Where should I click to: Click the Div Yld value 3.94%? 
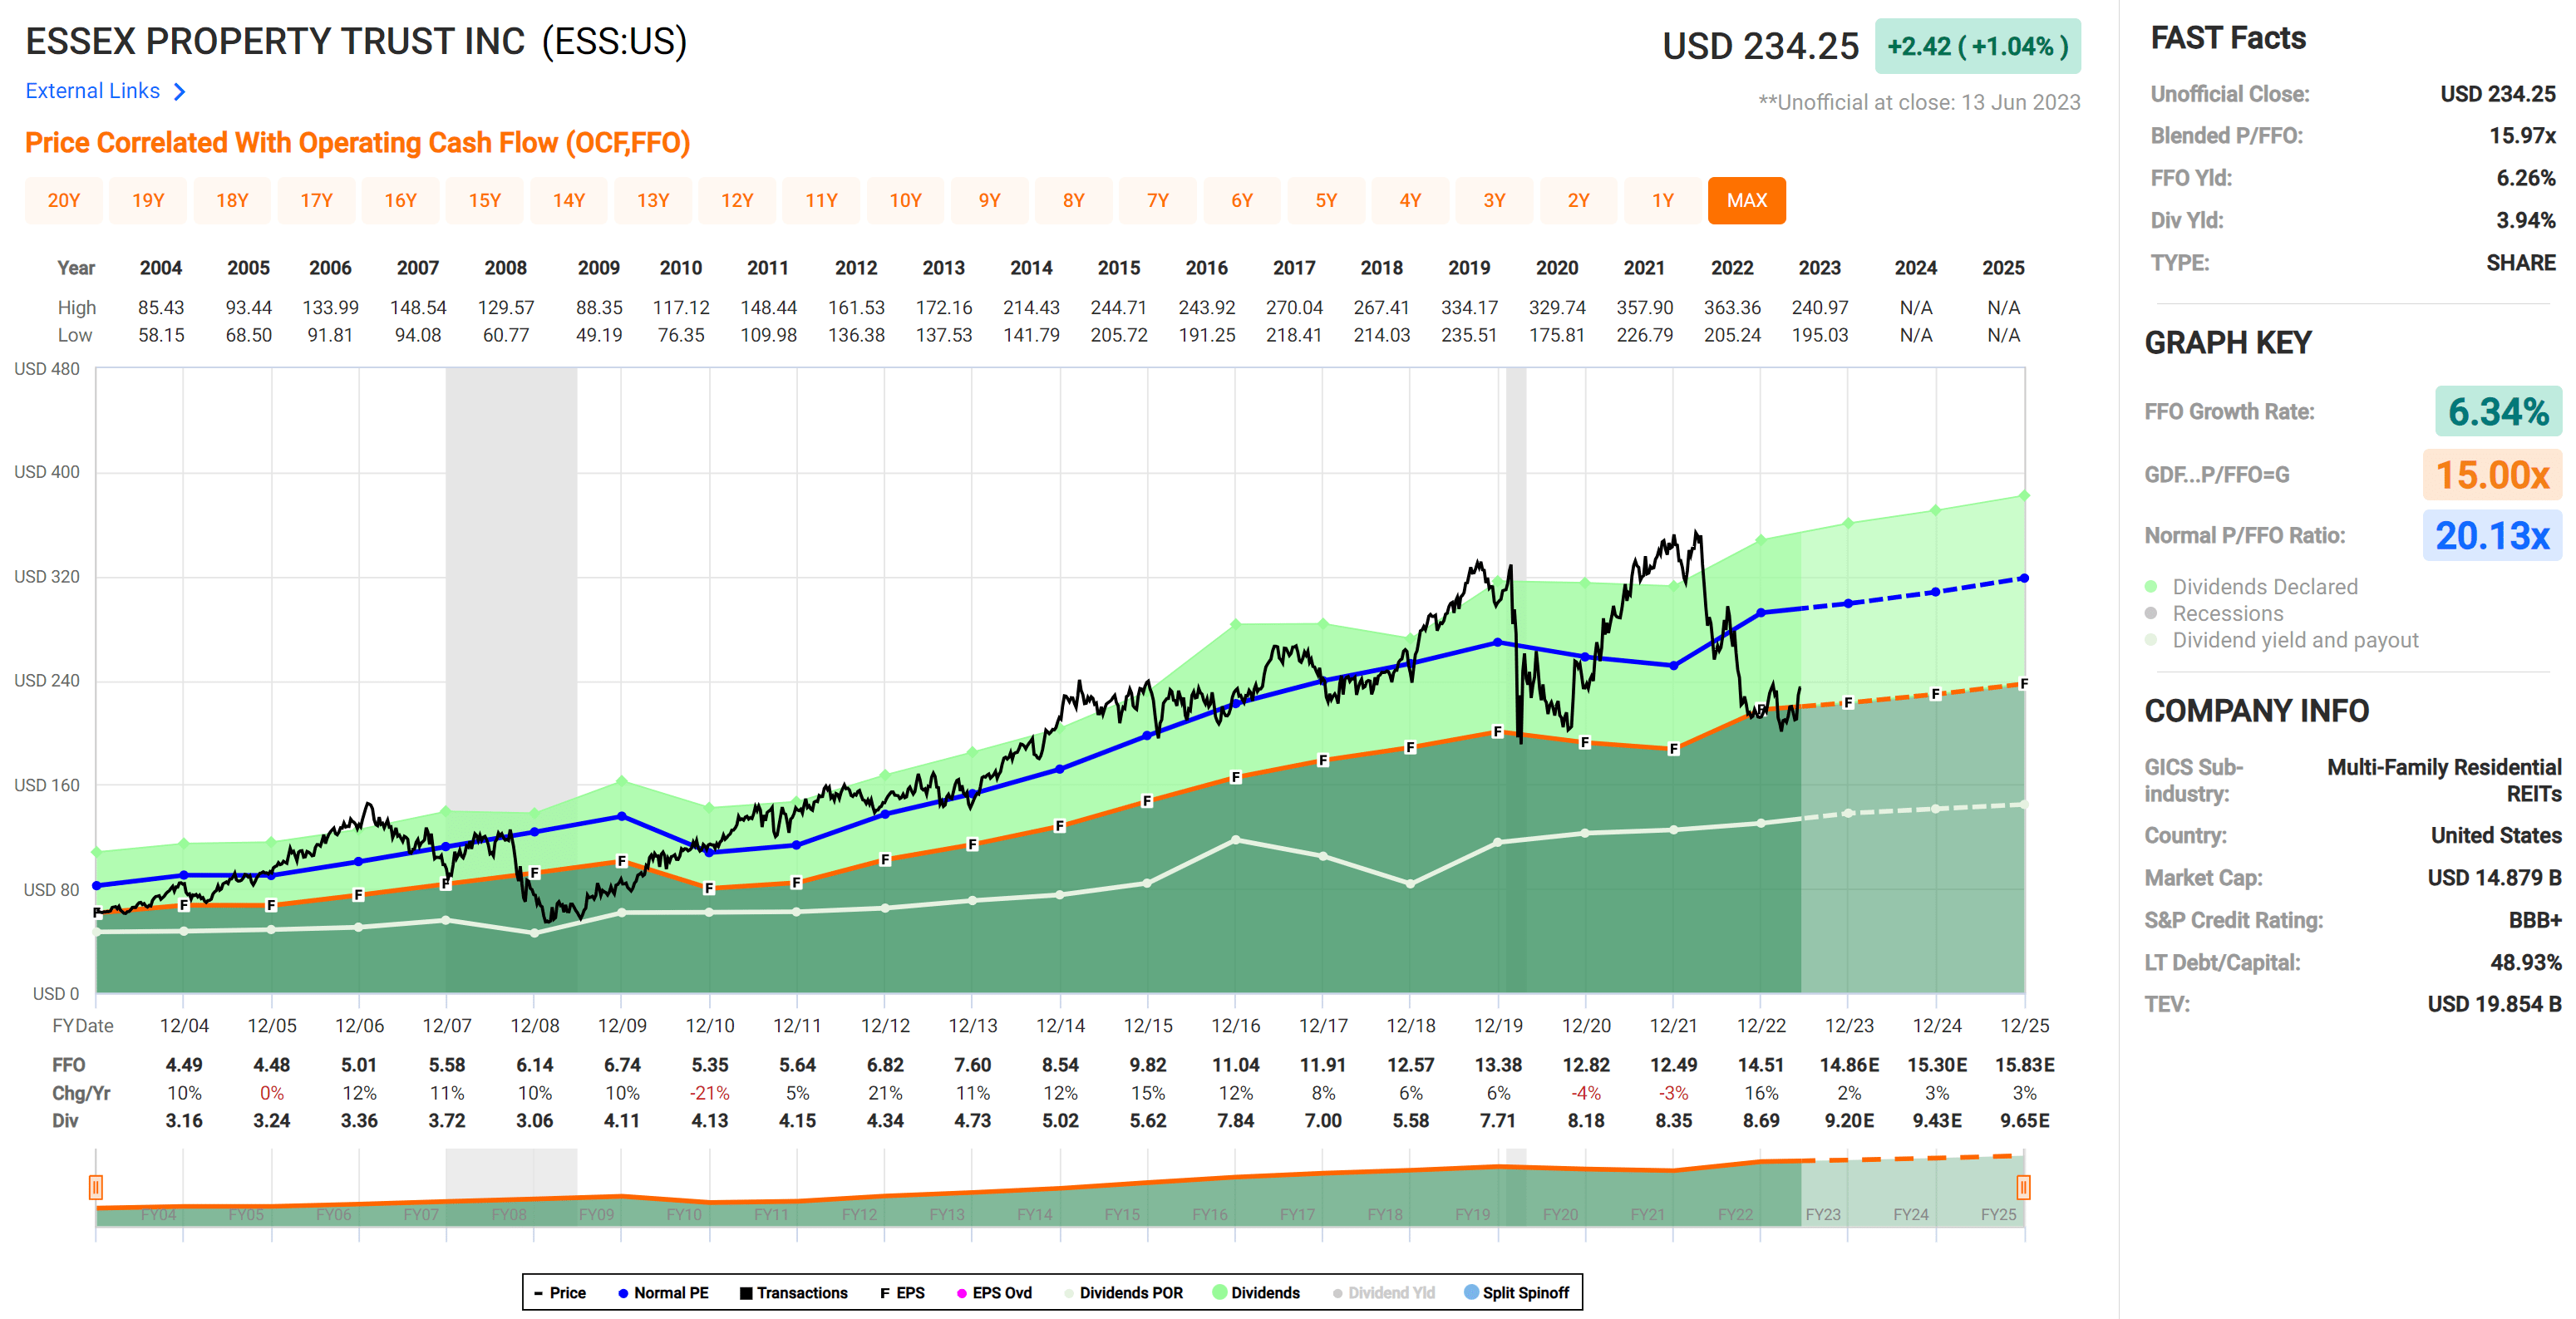coord(2525,220)
